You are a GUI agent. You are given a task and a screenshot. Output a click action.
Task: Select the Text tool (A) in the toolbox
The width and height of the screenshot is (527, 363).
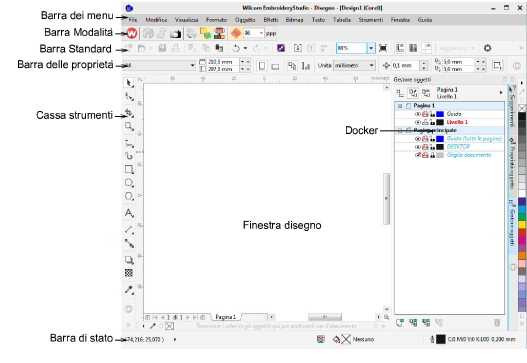(x=129, y=213)
